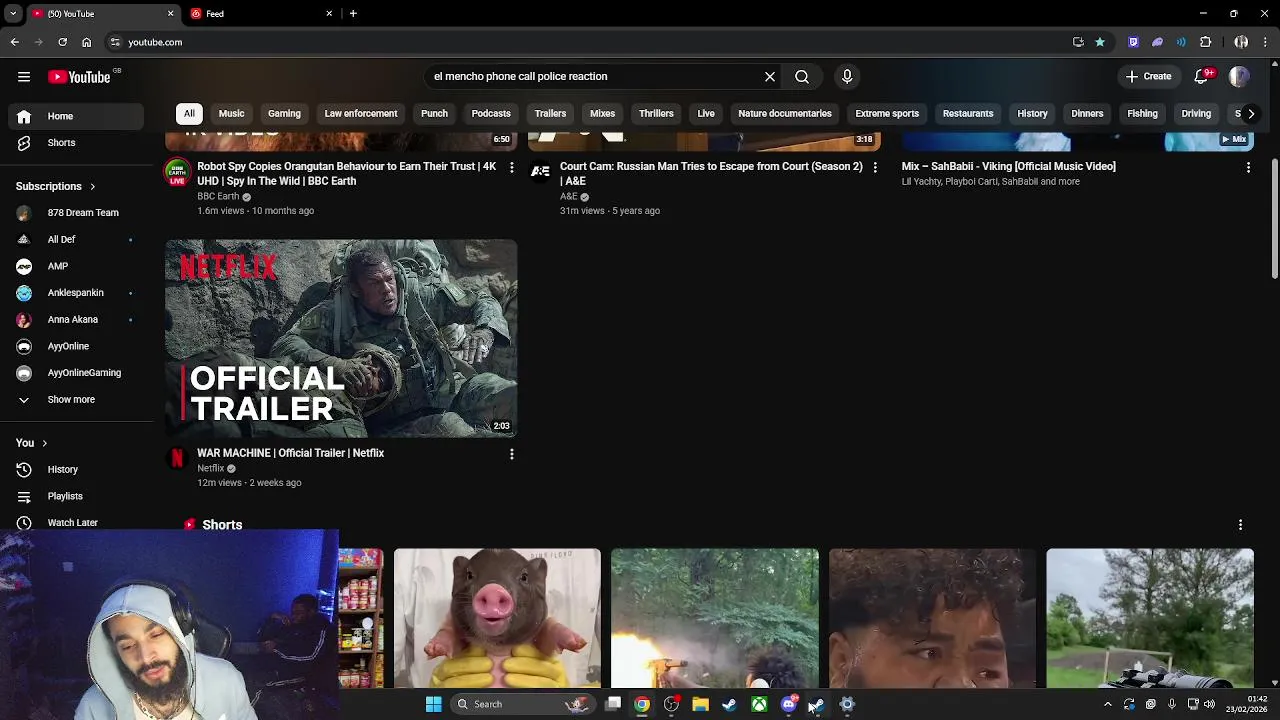The width and height of the screenshot is (1280, 720).
Task: Select the Extreme sports chip
Action: (x=887, y=114)
